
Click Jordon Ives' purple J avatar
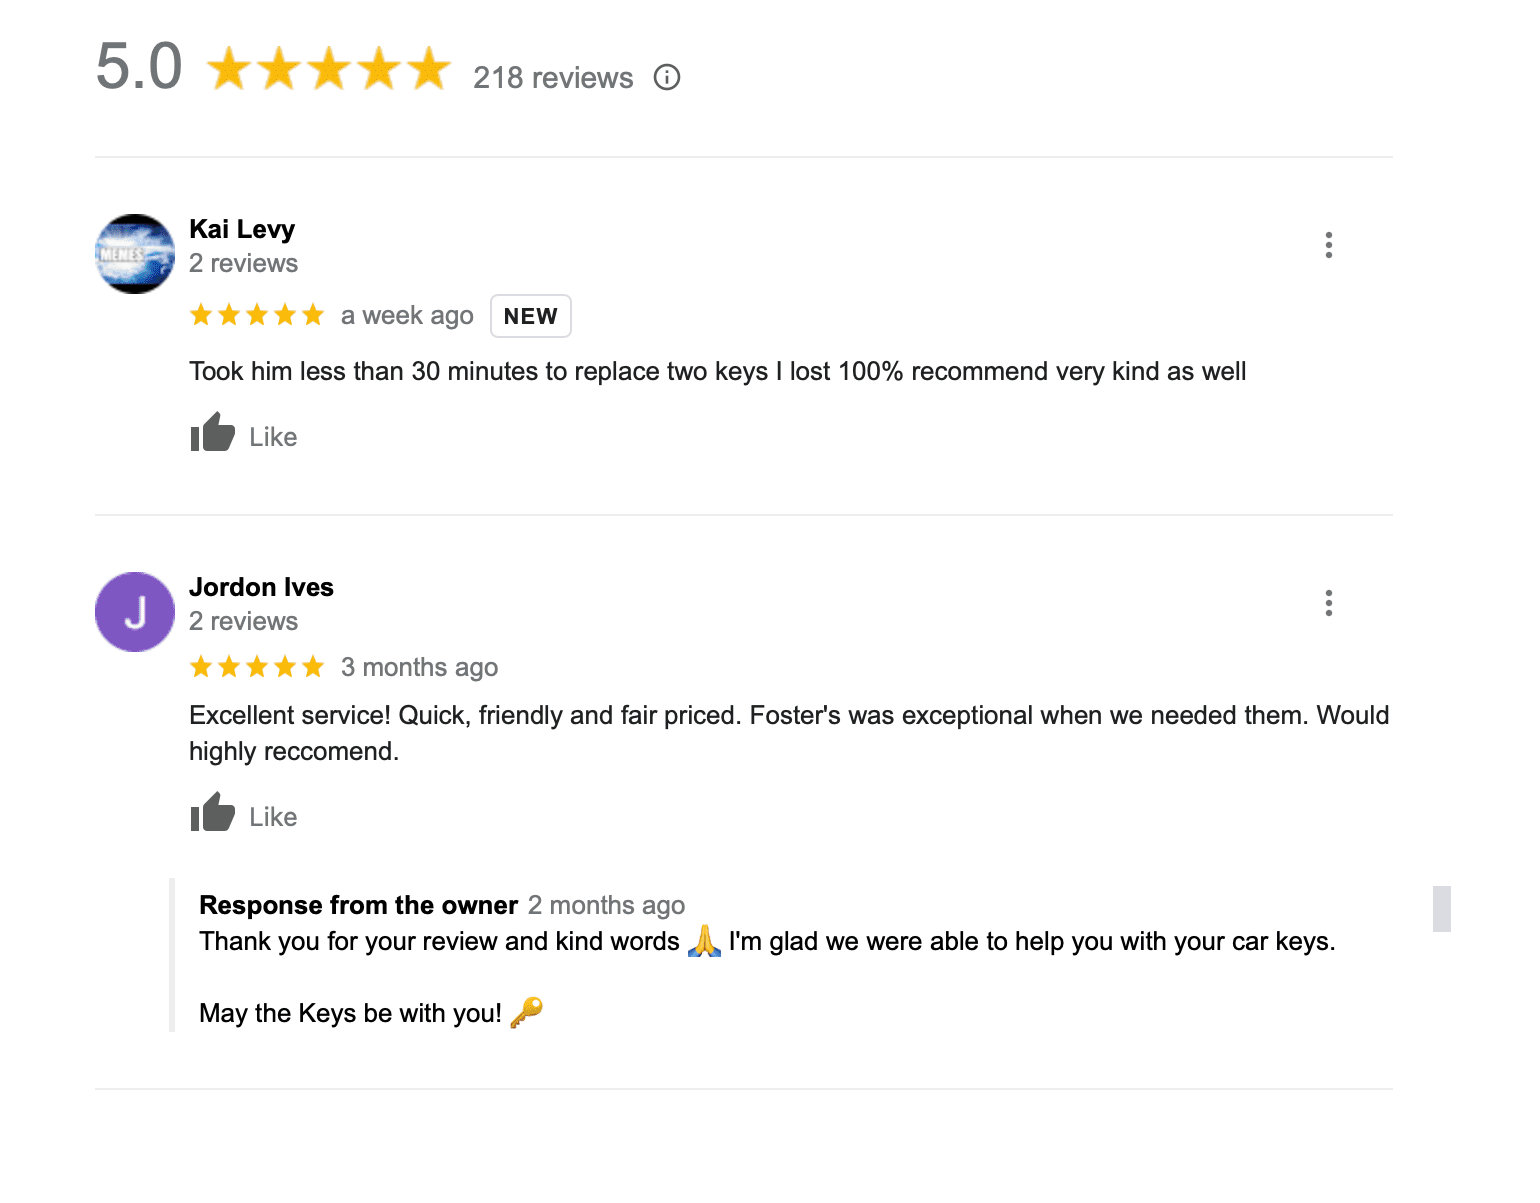135,612
